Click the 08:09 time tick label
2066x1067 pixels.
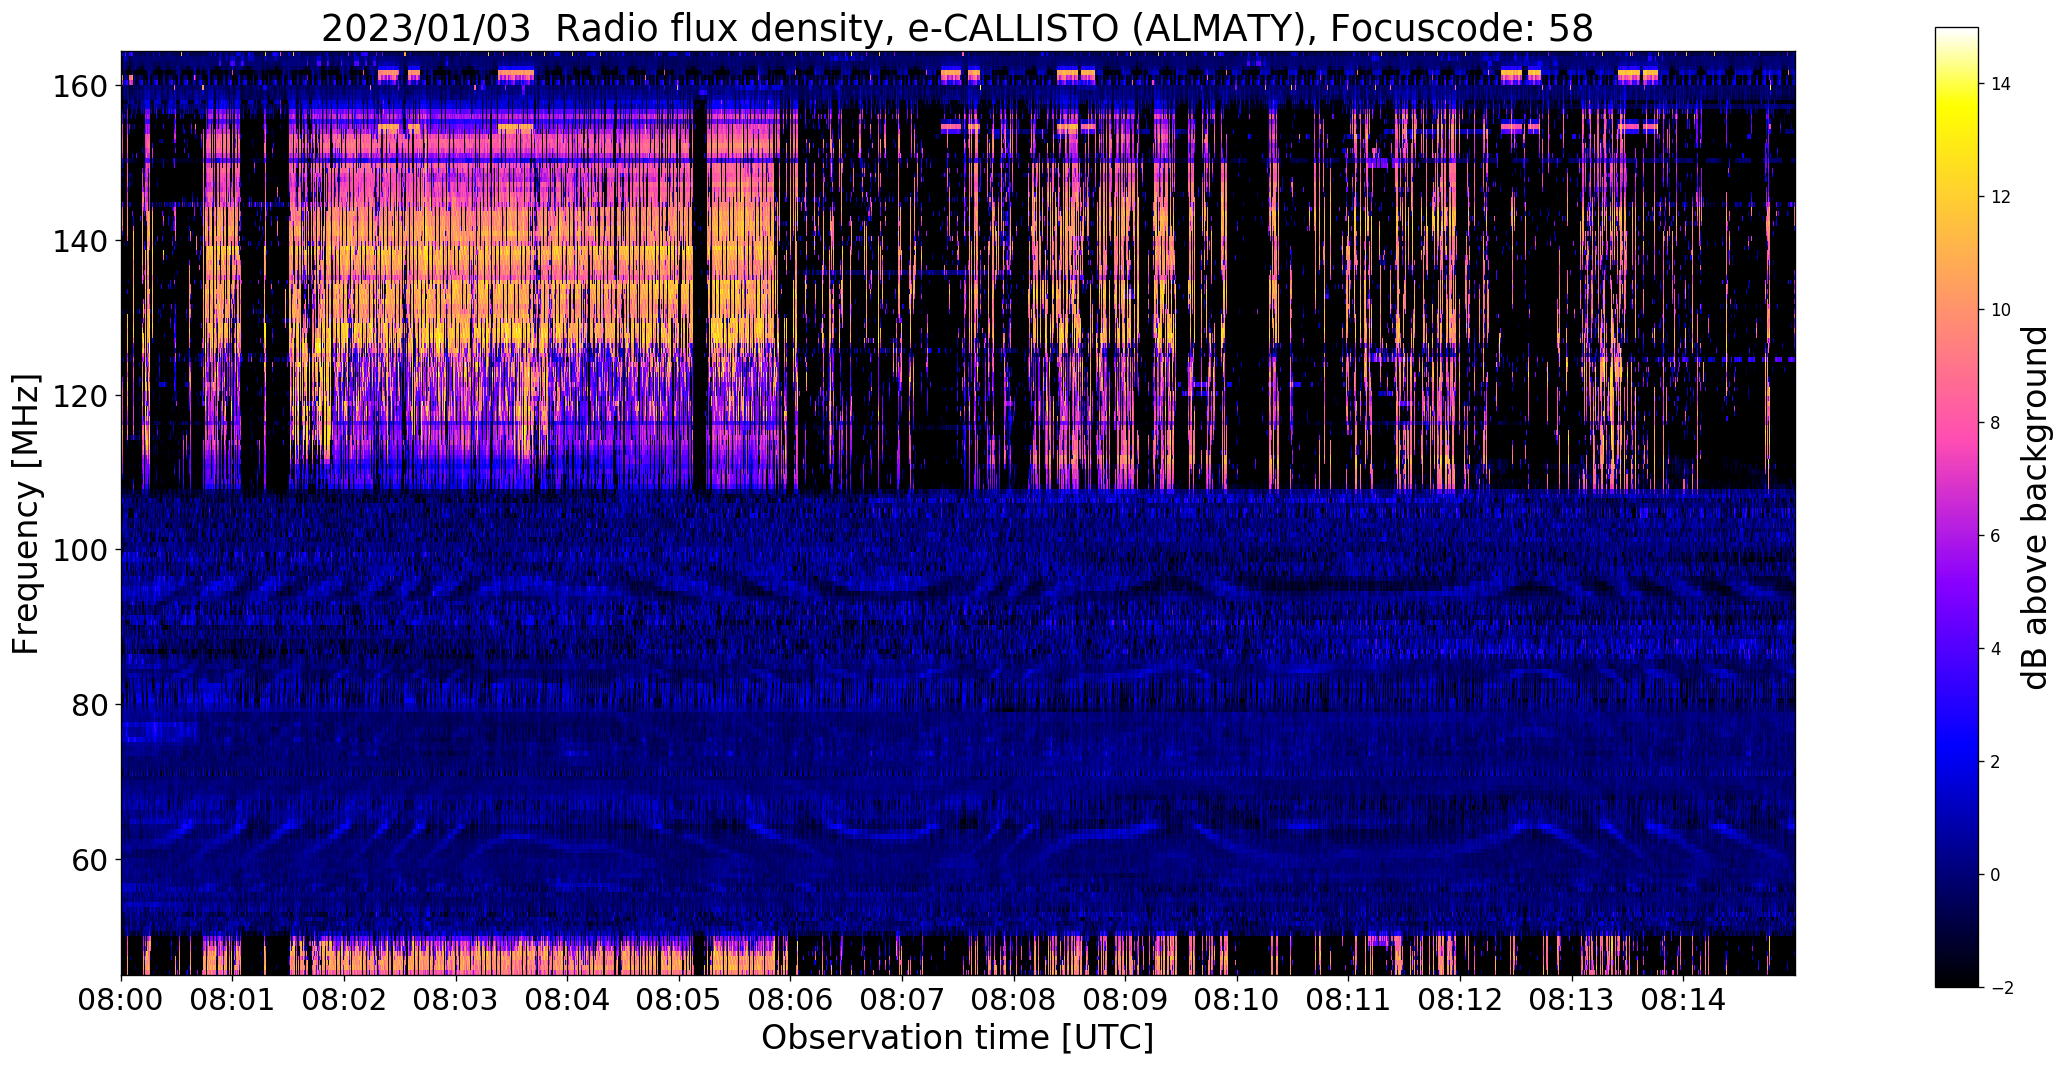coord(1125,999)
